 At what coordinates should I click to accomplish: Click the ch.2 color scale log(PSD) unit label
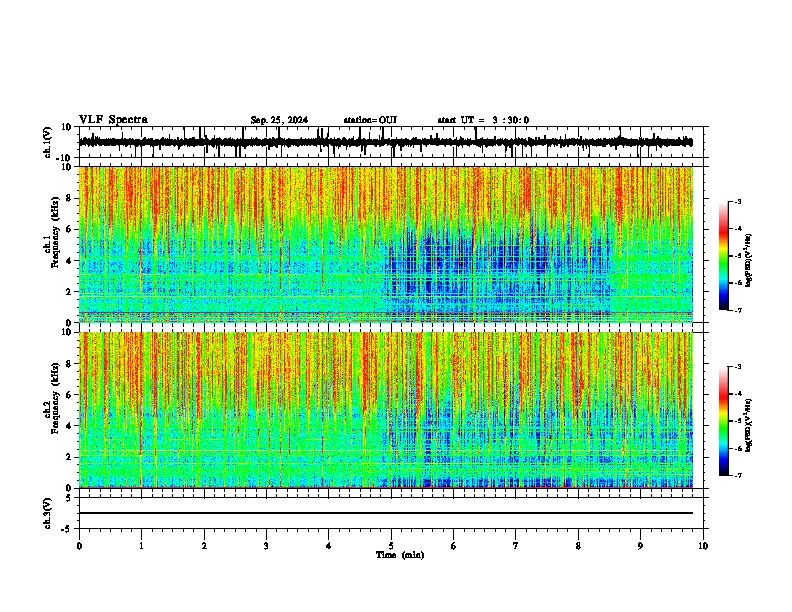pyautogui.click(x=749, y=426)
